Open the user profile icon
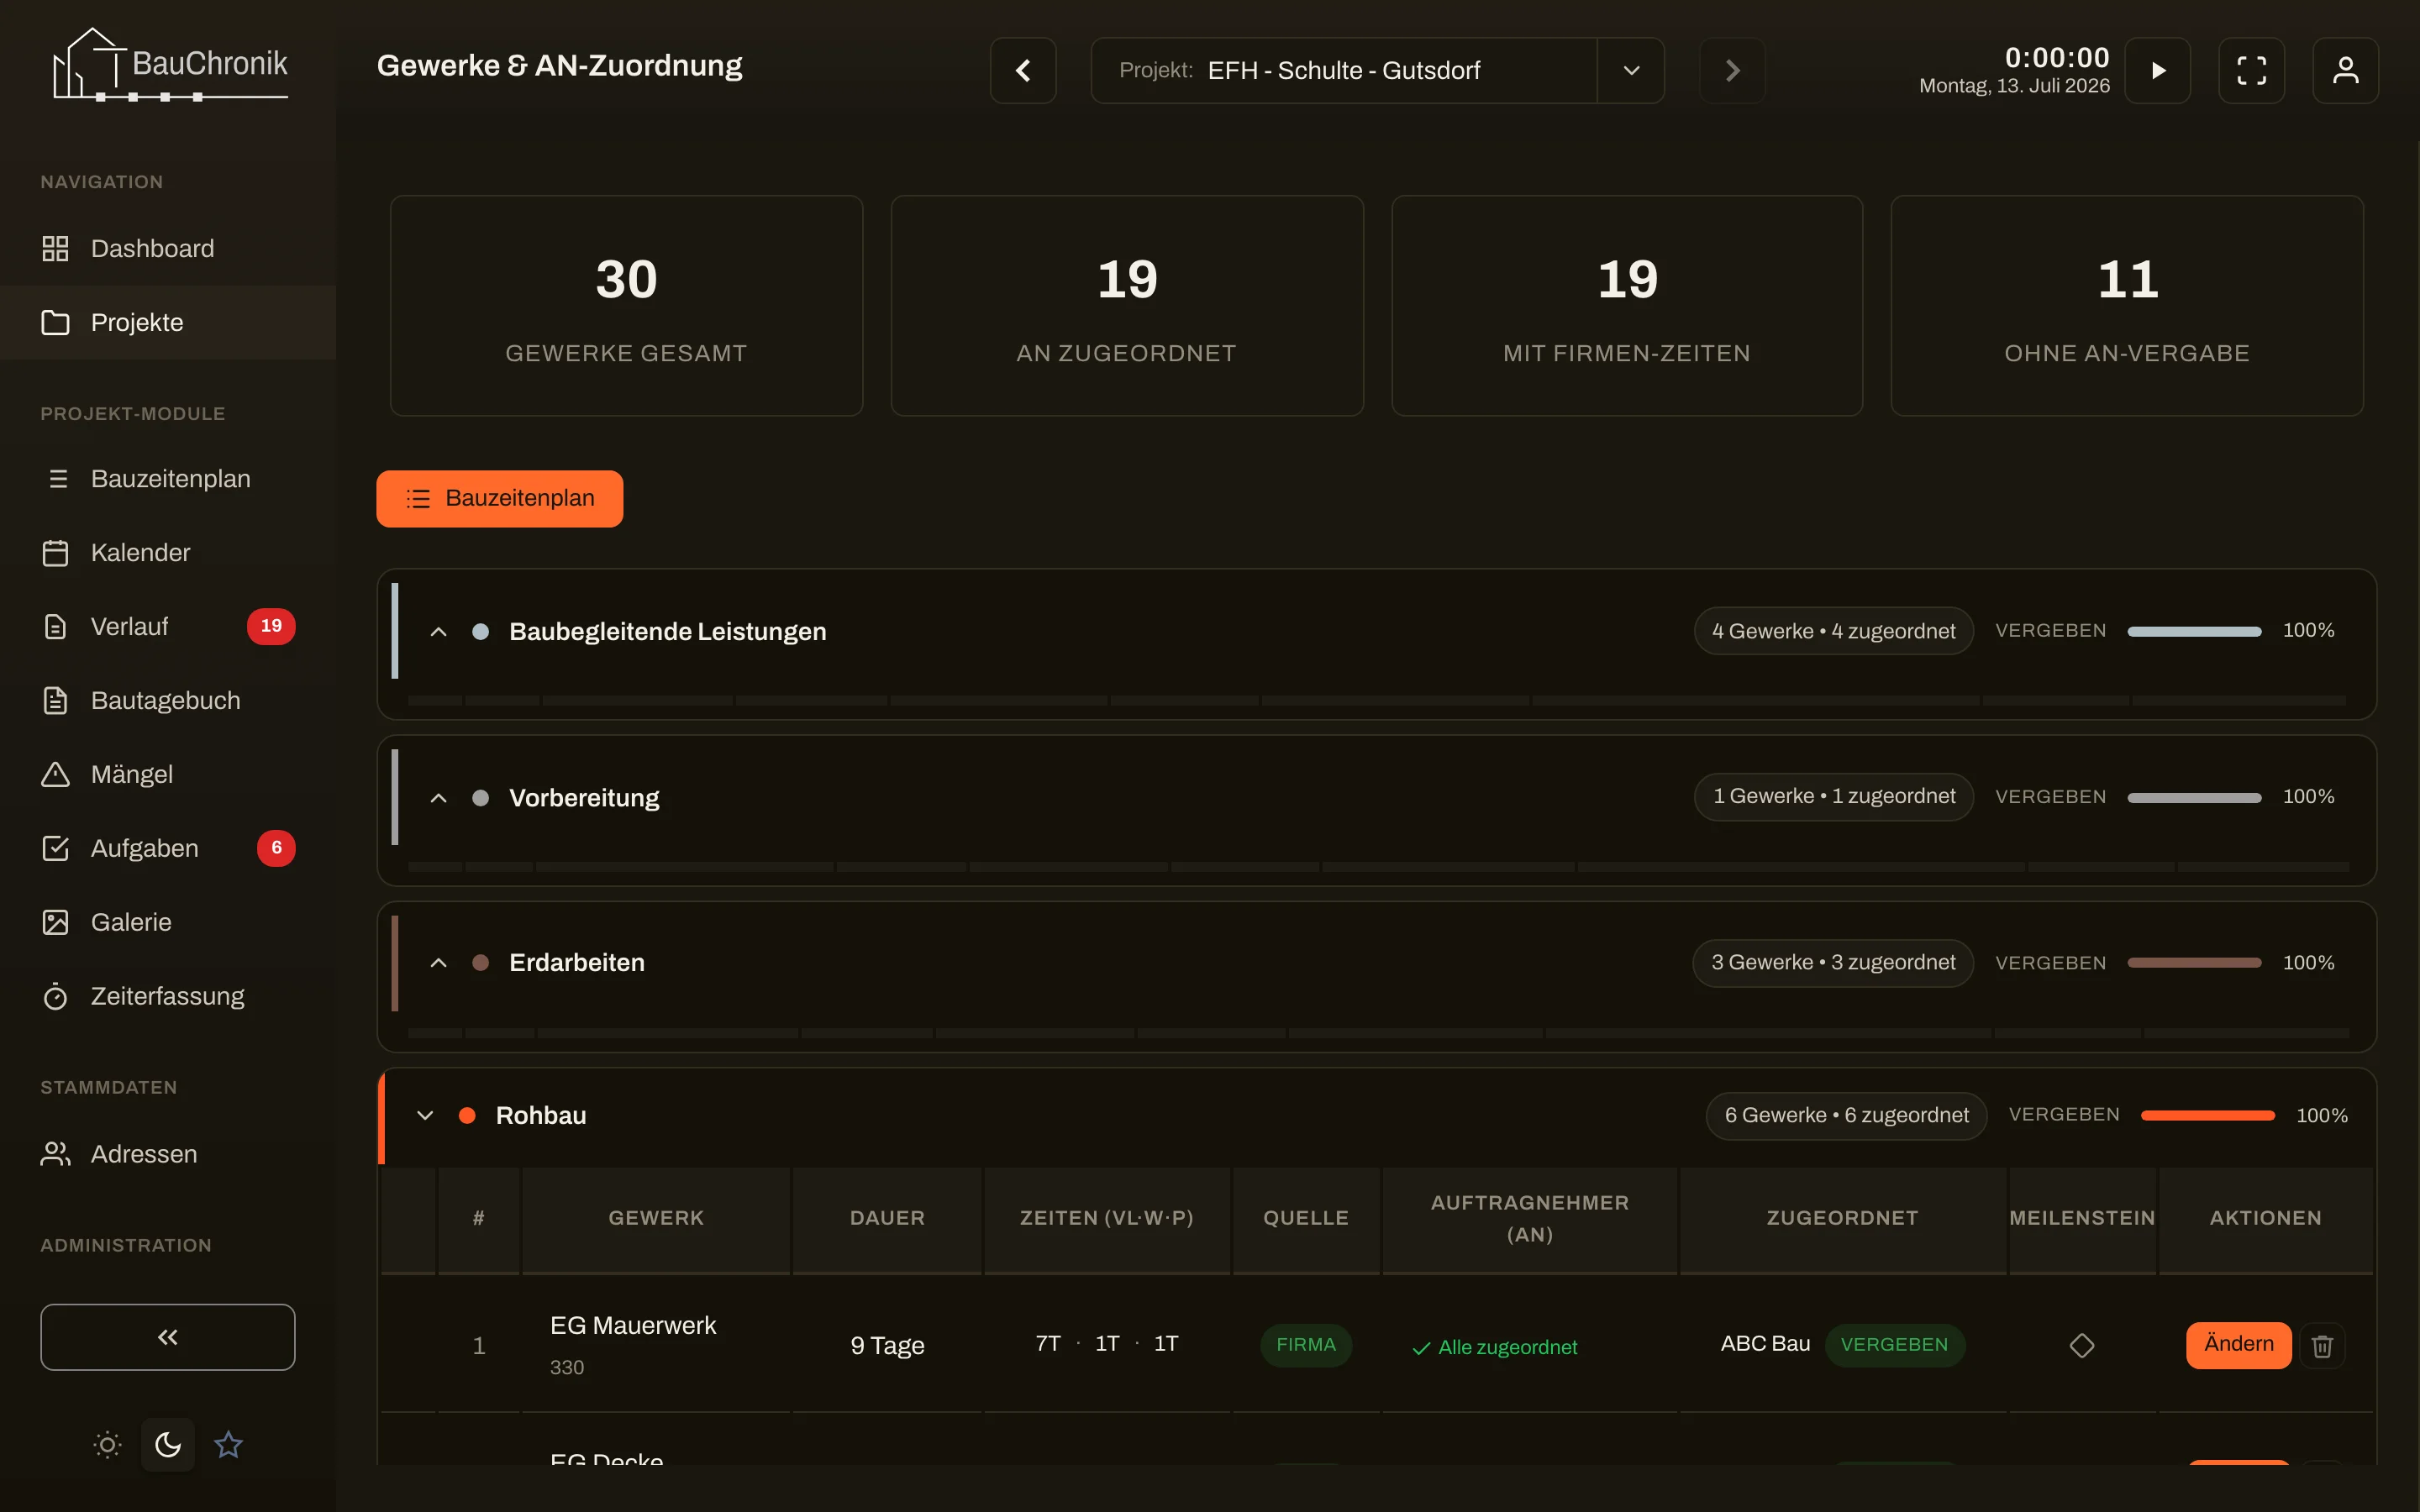 (x=2345, y=70)
